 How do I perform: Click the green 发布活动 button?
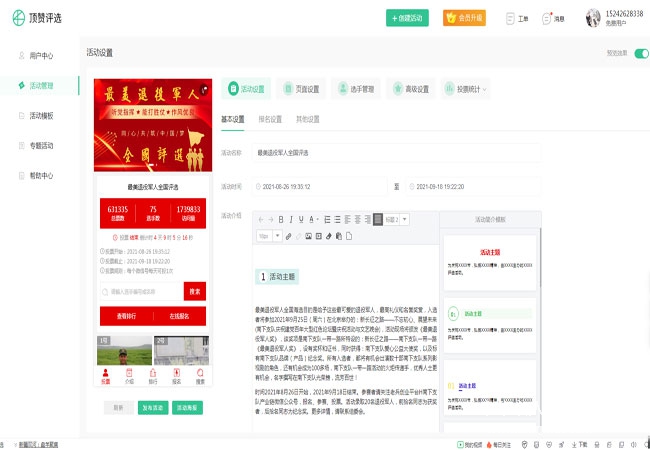(153, 408)
